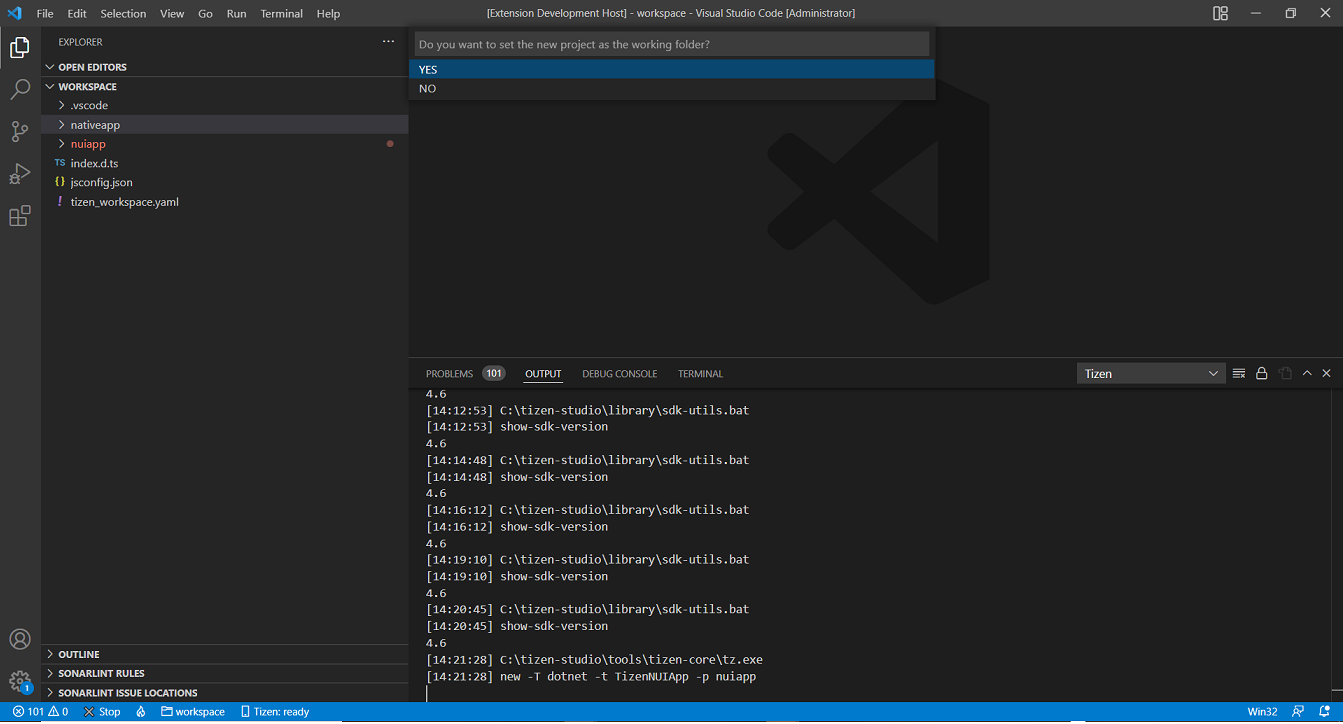Open the Terminal menu
1343x724 pixels.
(281, 13)
